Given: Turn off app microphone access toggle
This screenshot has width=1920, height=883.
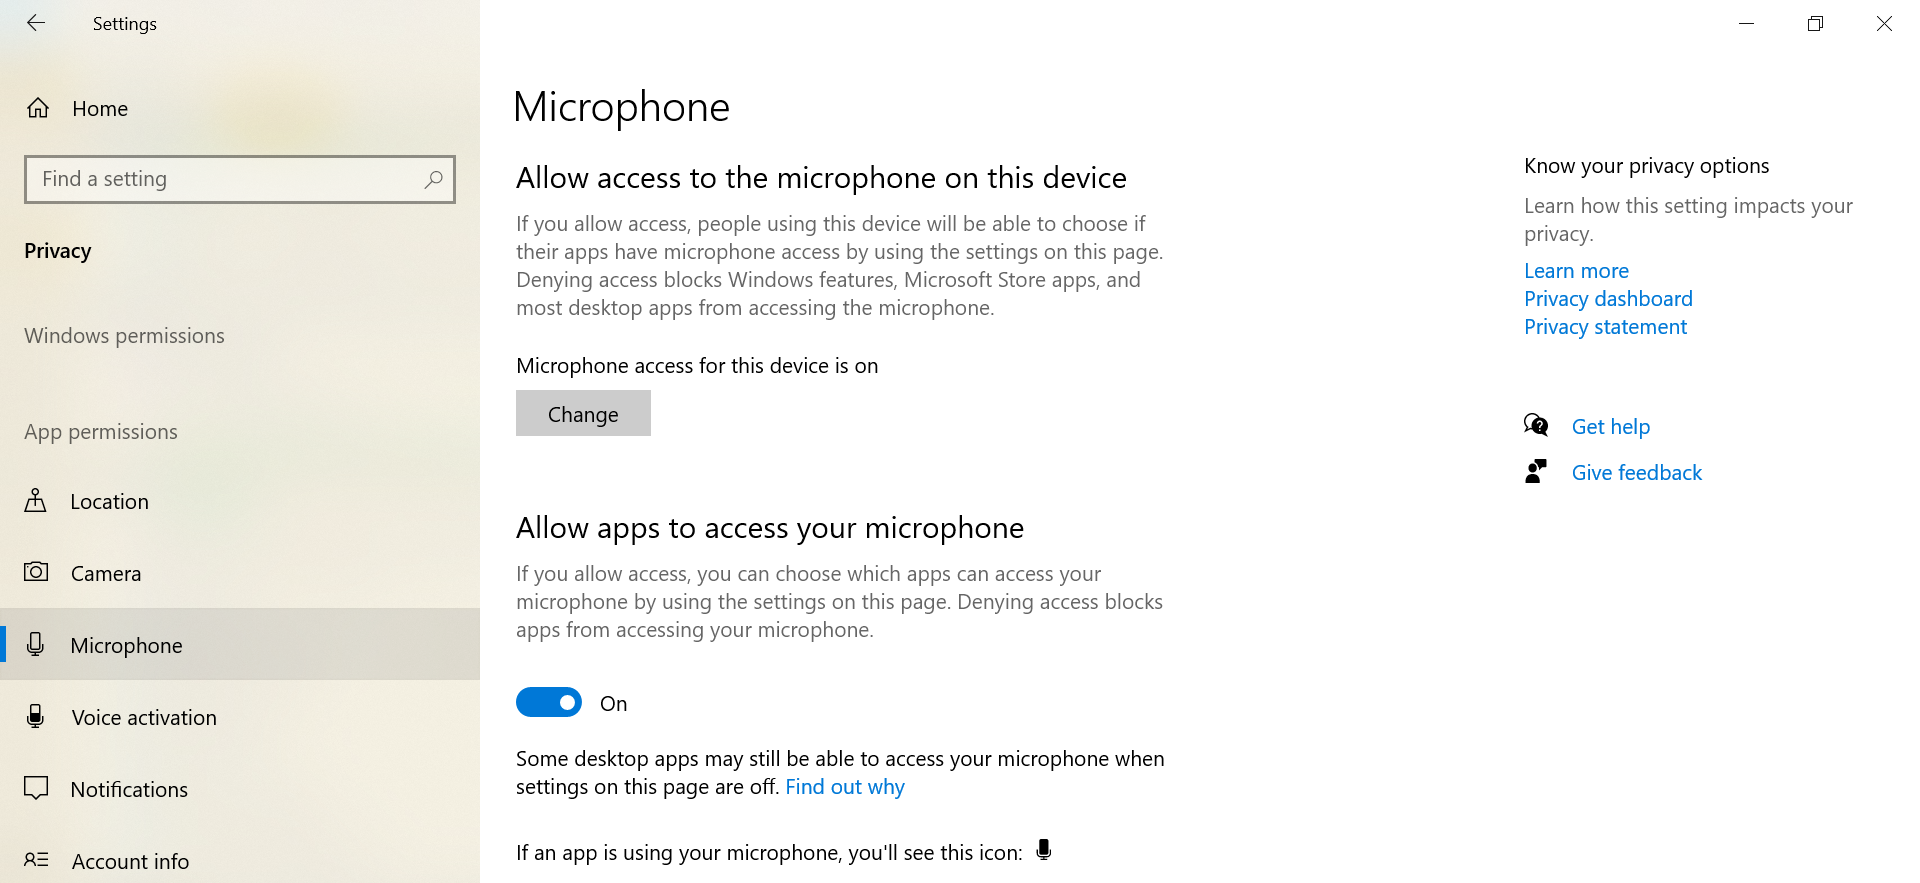Looking at the screenshot, I should pyautogui.click(x=549, y=703).
